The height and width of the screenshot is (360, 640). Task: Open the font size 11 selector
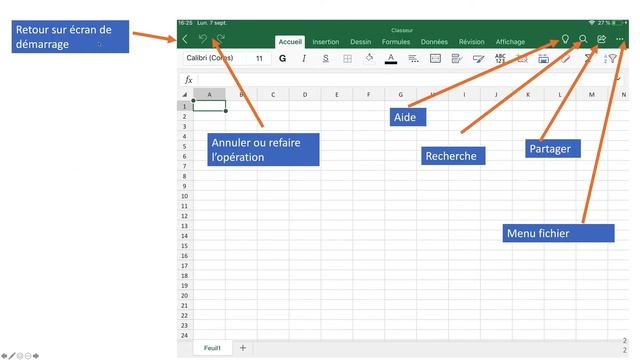(259, 58)
